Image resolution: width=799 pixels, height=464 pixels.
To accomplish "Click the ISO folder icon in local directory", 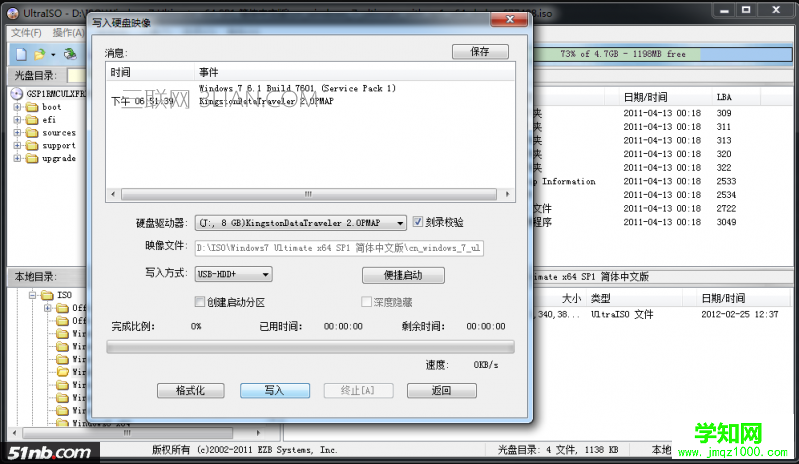I will [x=47, y=295].
